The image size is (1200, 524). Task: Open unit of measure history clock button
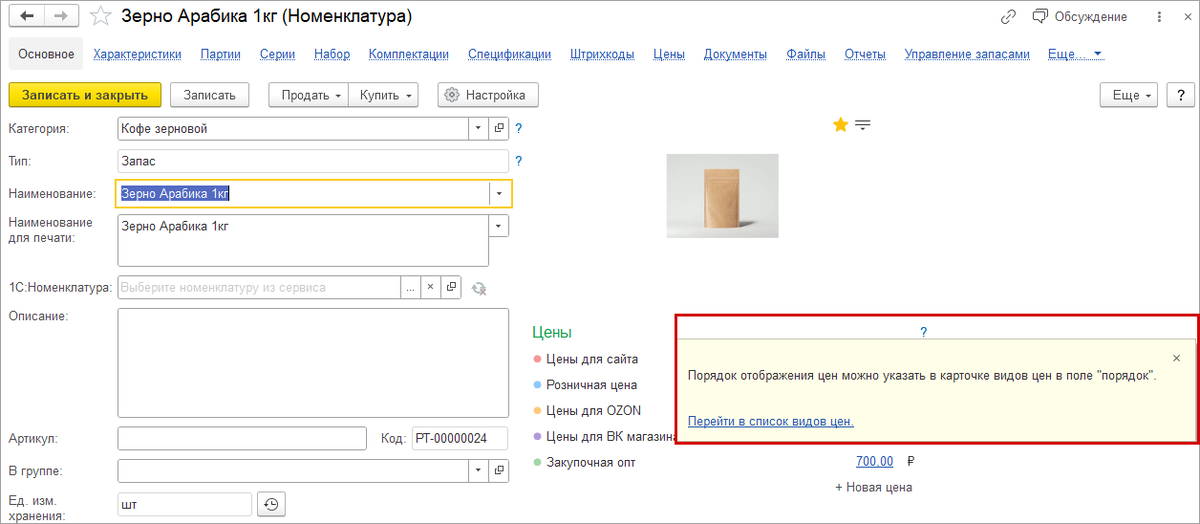click(x=270, y=505)
